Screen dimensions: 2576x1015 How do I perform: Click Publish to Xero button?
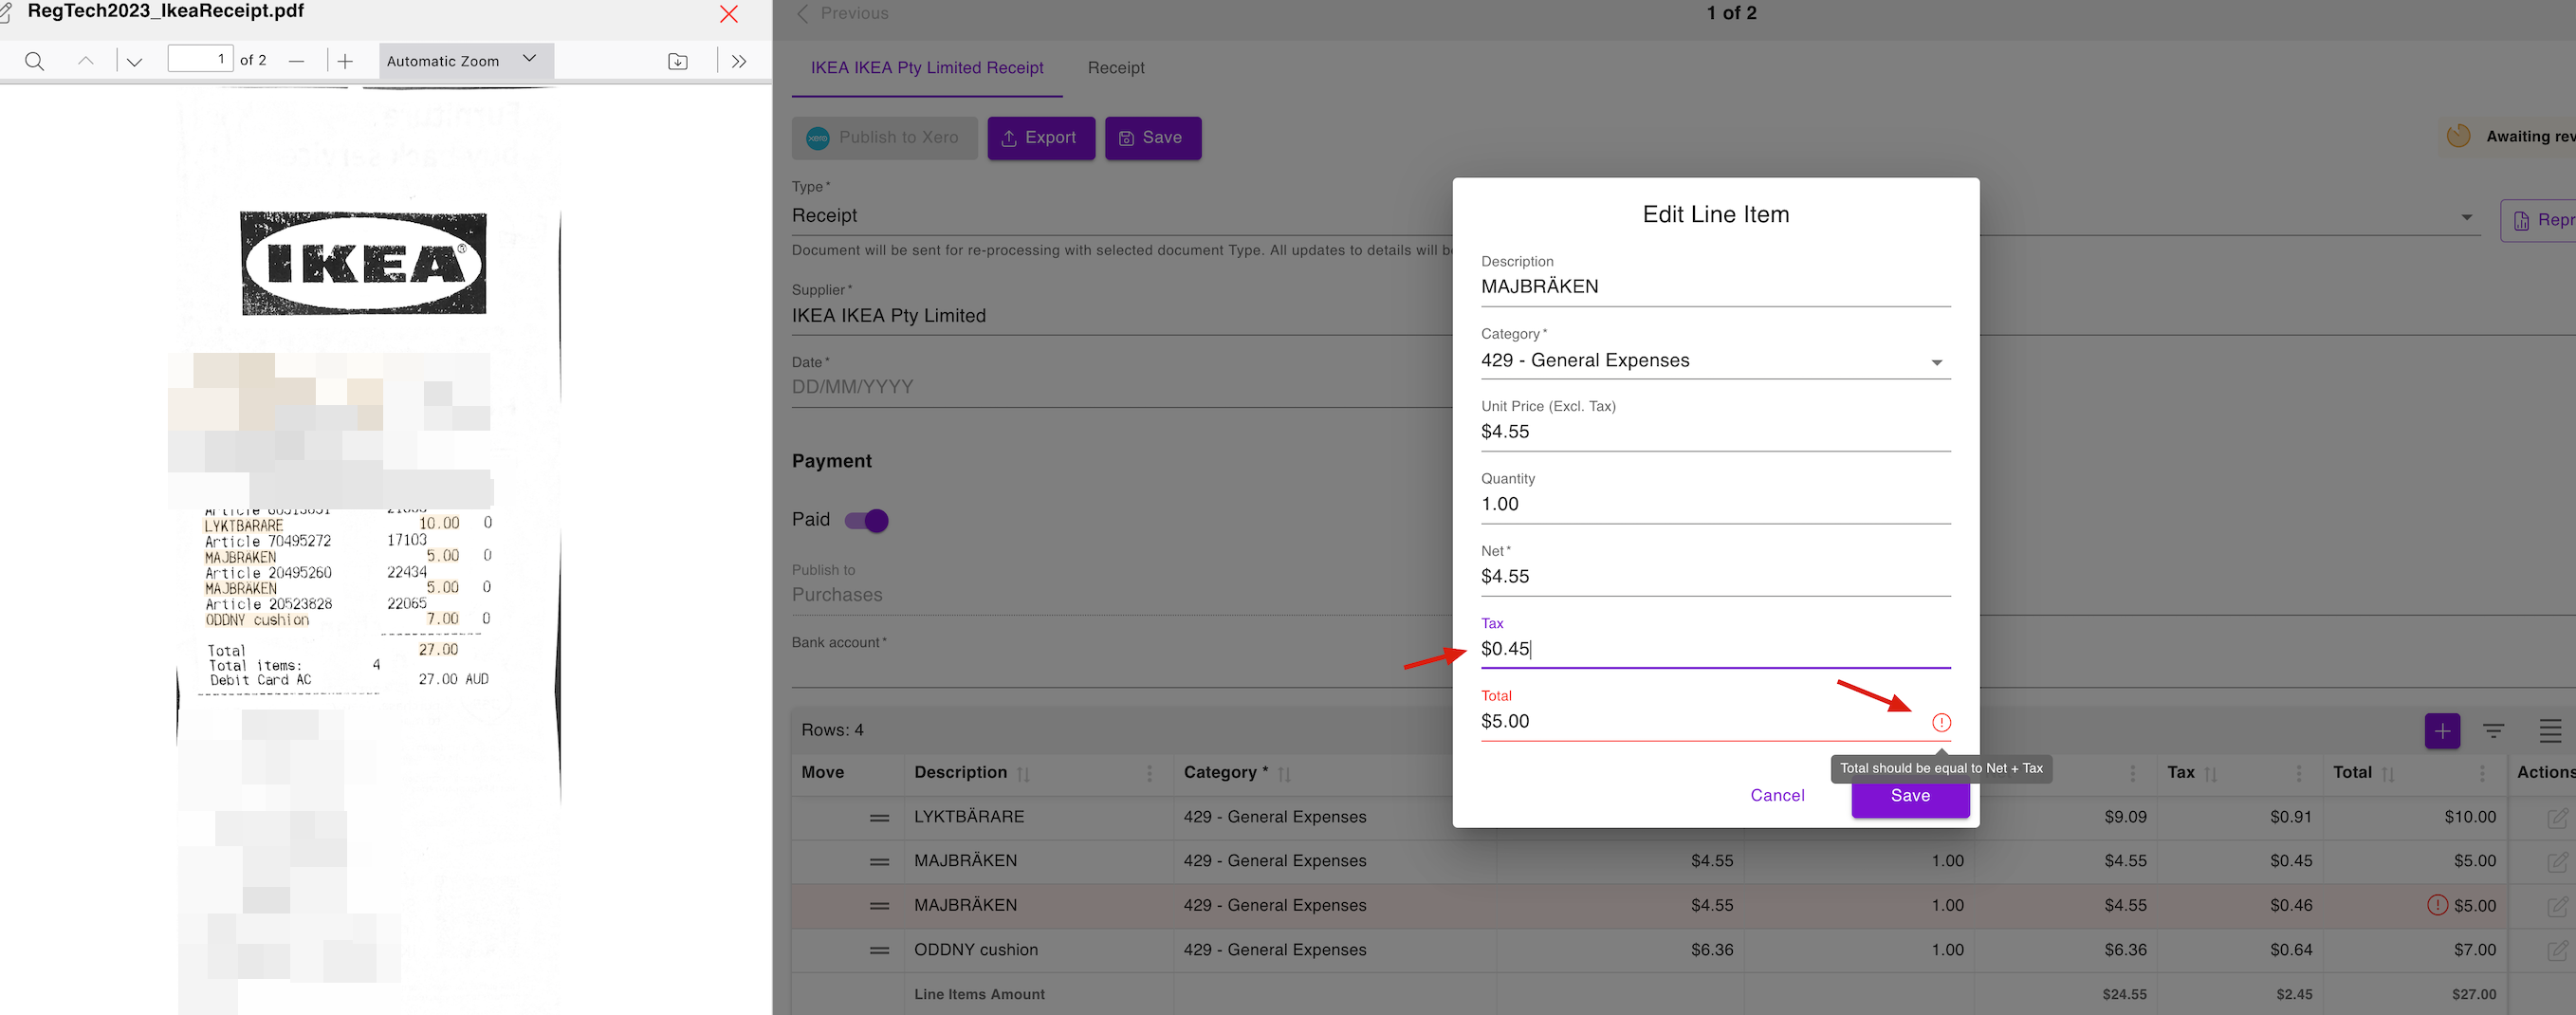pos(885,138)
